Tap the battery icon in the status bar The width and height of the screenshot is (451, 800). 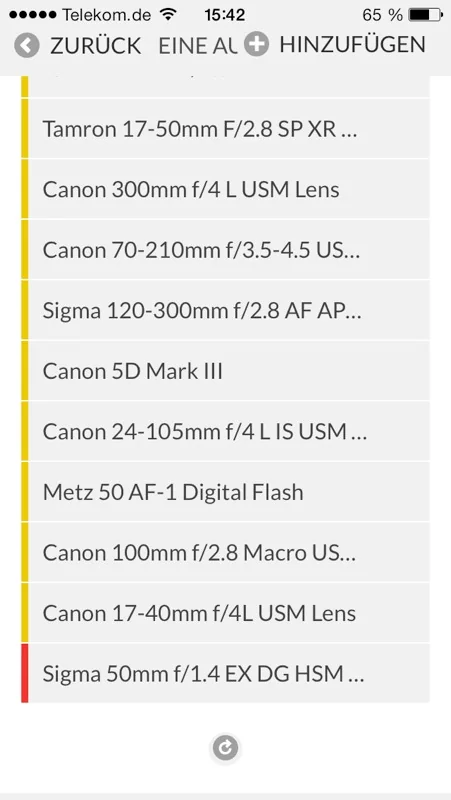point(425,15)
